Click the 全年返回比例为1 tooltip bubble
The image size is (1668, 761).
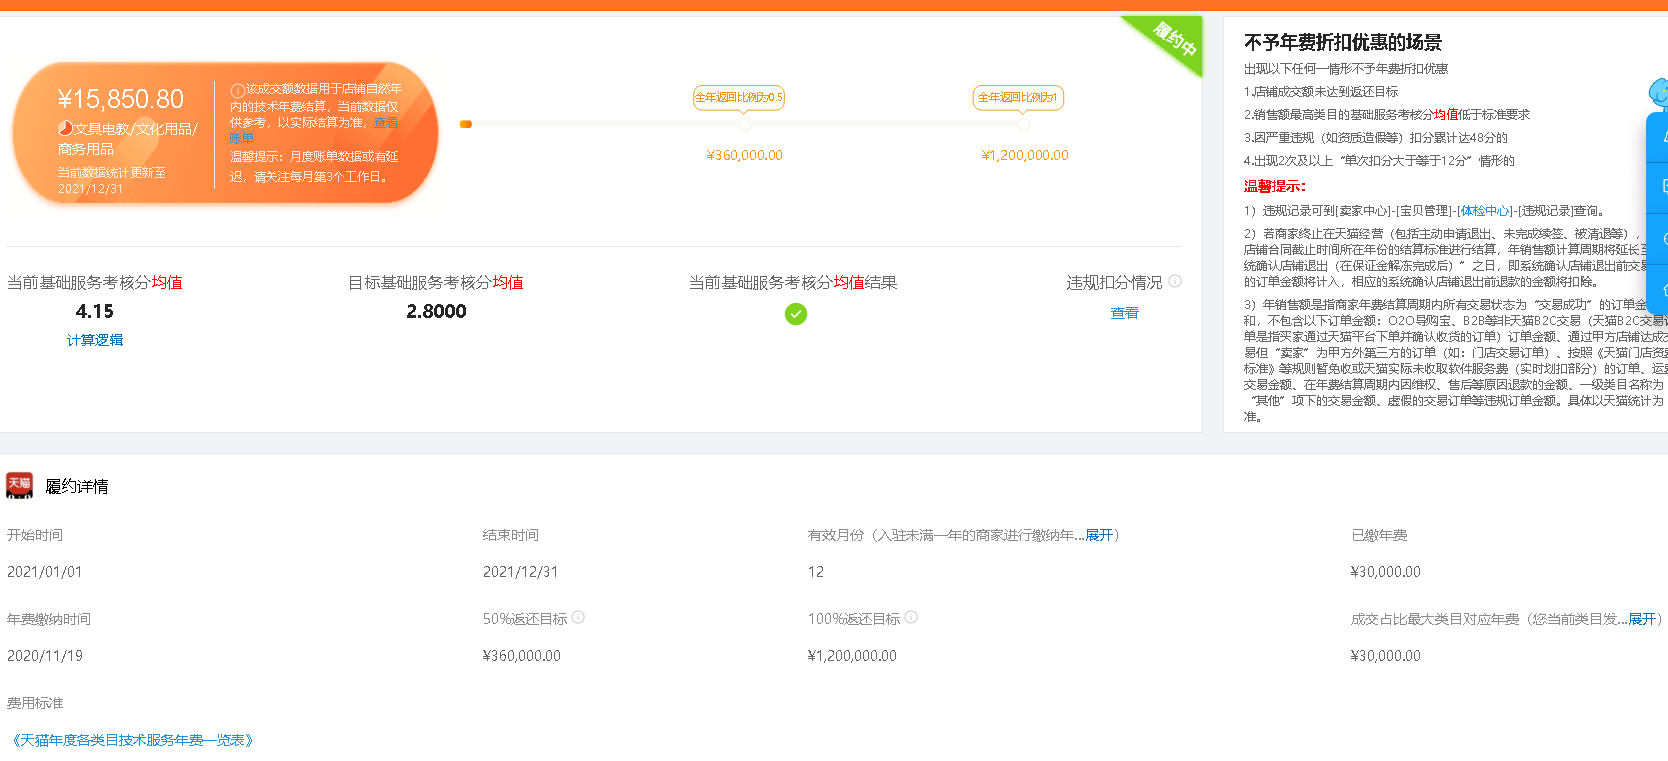(x=1018, y=97)
